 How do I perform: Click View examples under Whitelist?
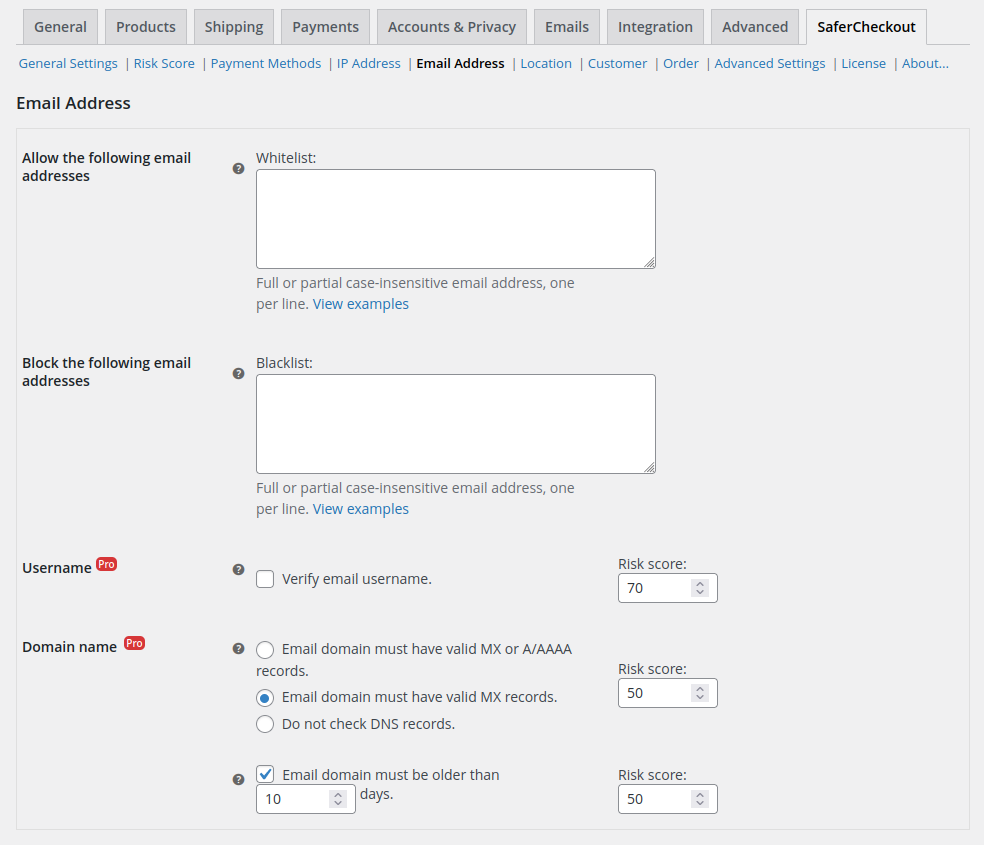[x=361, y=304]
